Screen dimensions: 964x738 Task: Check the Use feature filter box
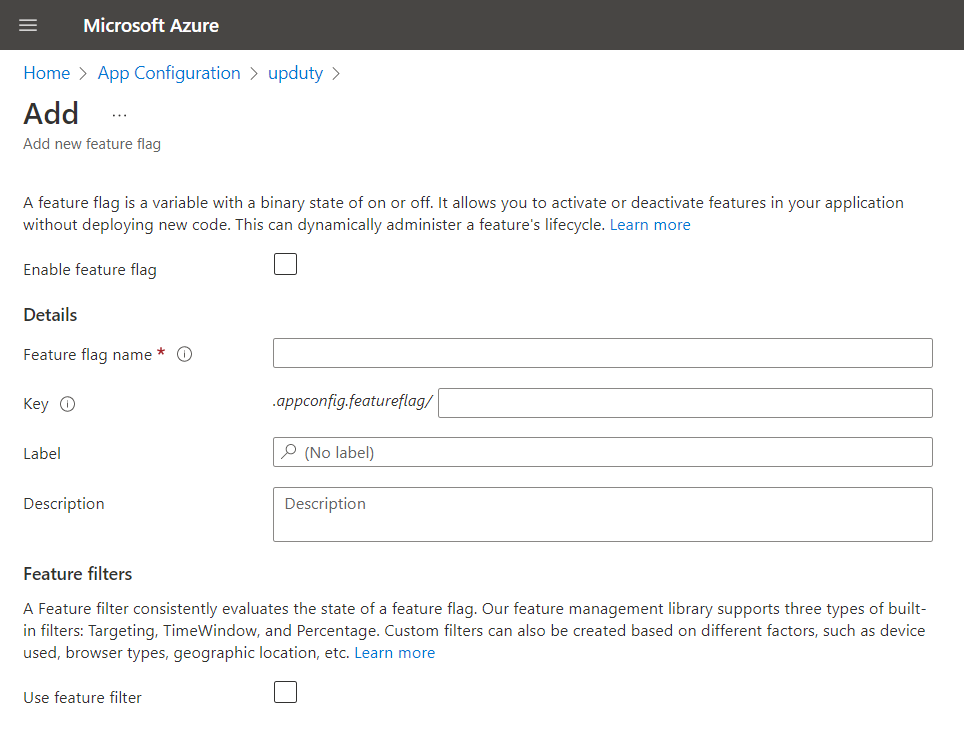coord(285,692)
